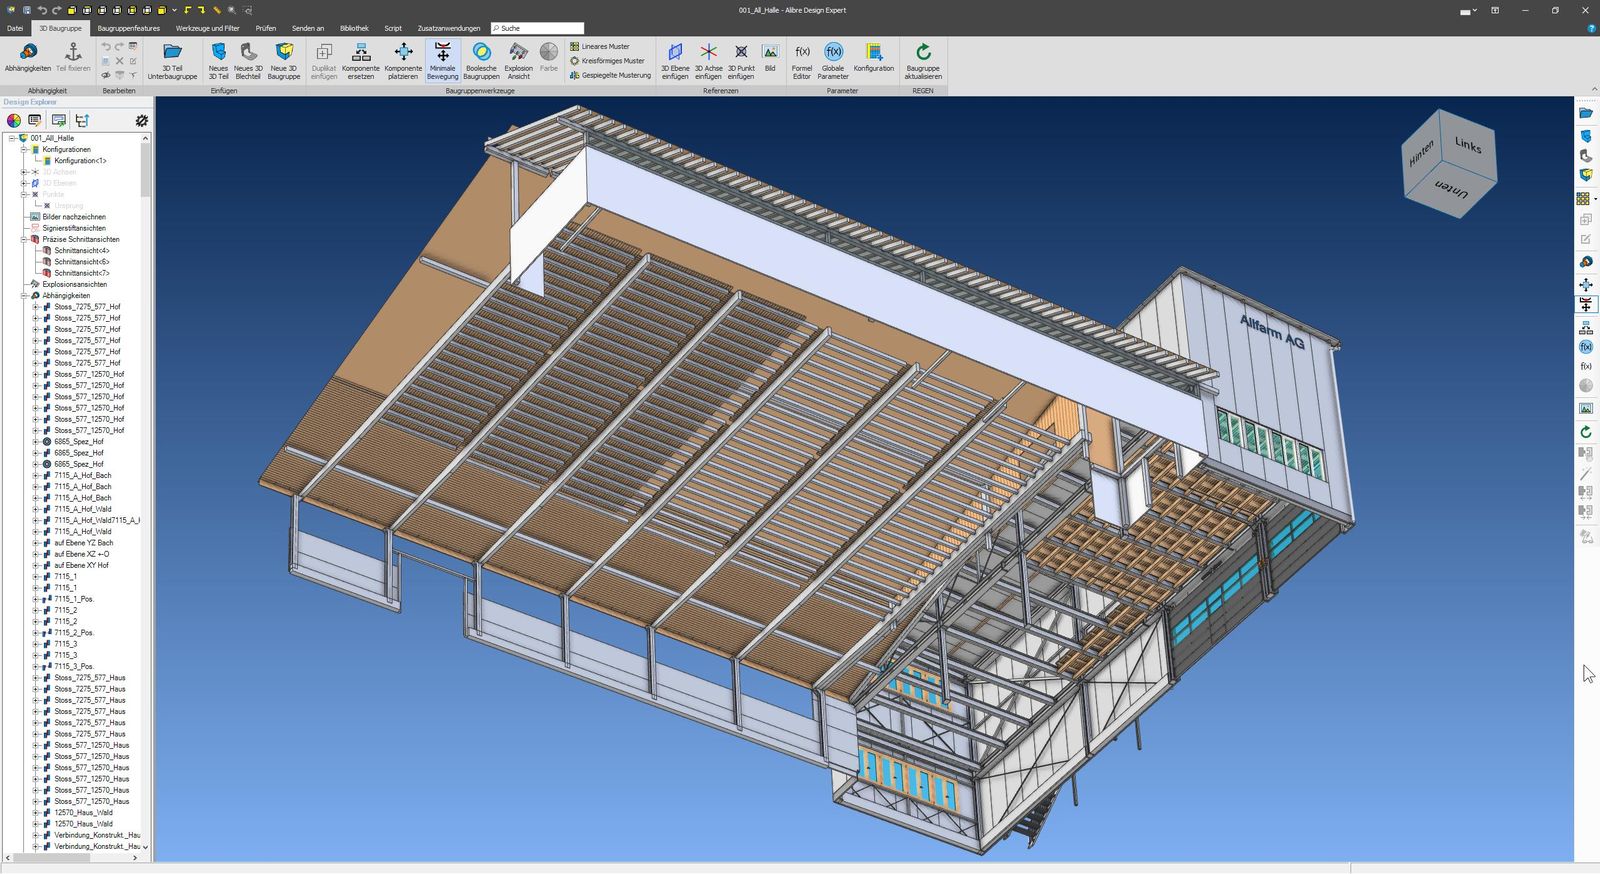Screen dimensions: 1600x874
Task: Create a Neues 3D Teil
Action: (218, 60)
